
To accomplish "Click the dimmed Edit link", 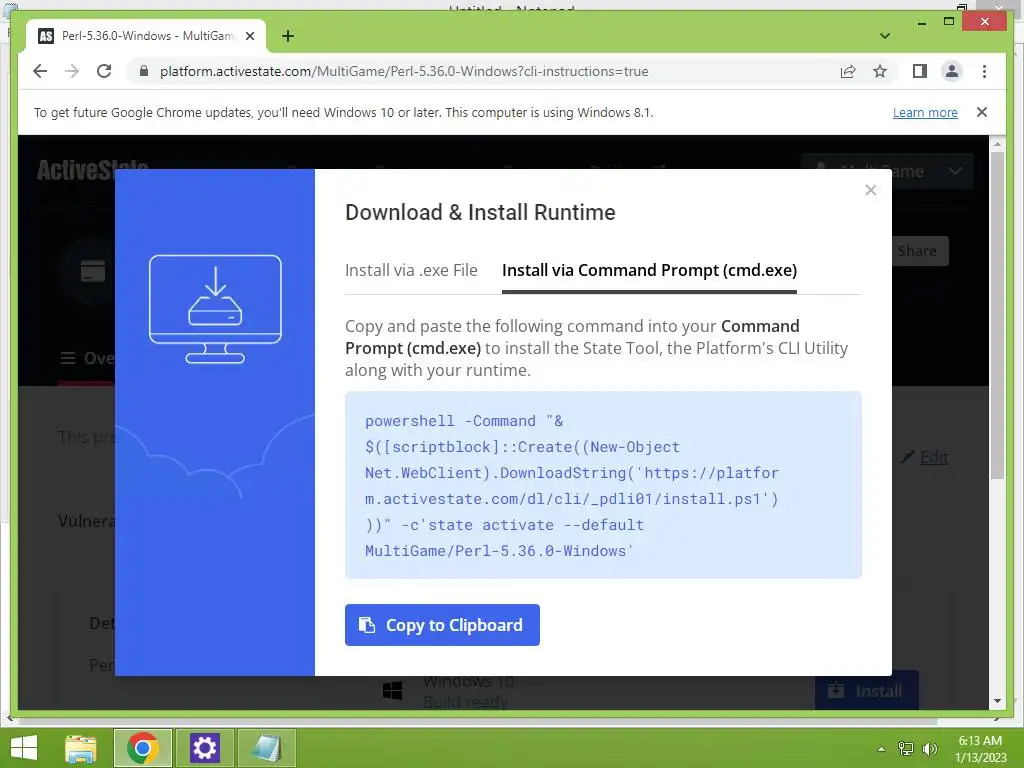I will (x=933, y=457).
